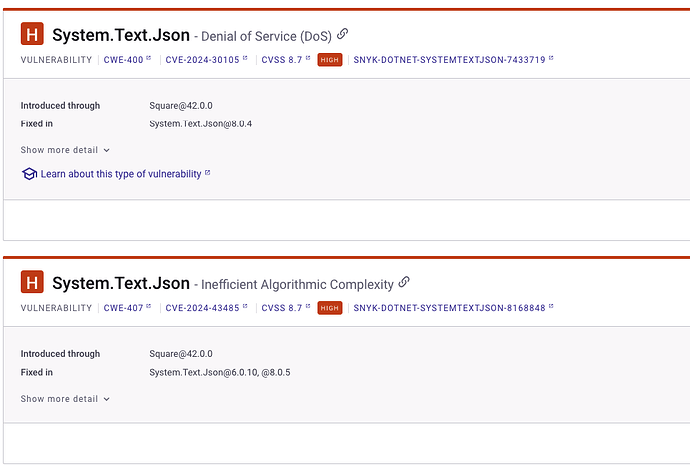Click CVSS 8.7 on the Denial of Service card
Image resolution: width=690 pixels, height=466 pixels.
282,59
